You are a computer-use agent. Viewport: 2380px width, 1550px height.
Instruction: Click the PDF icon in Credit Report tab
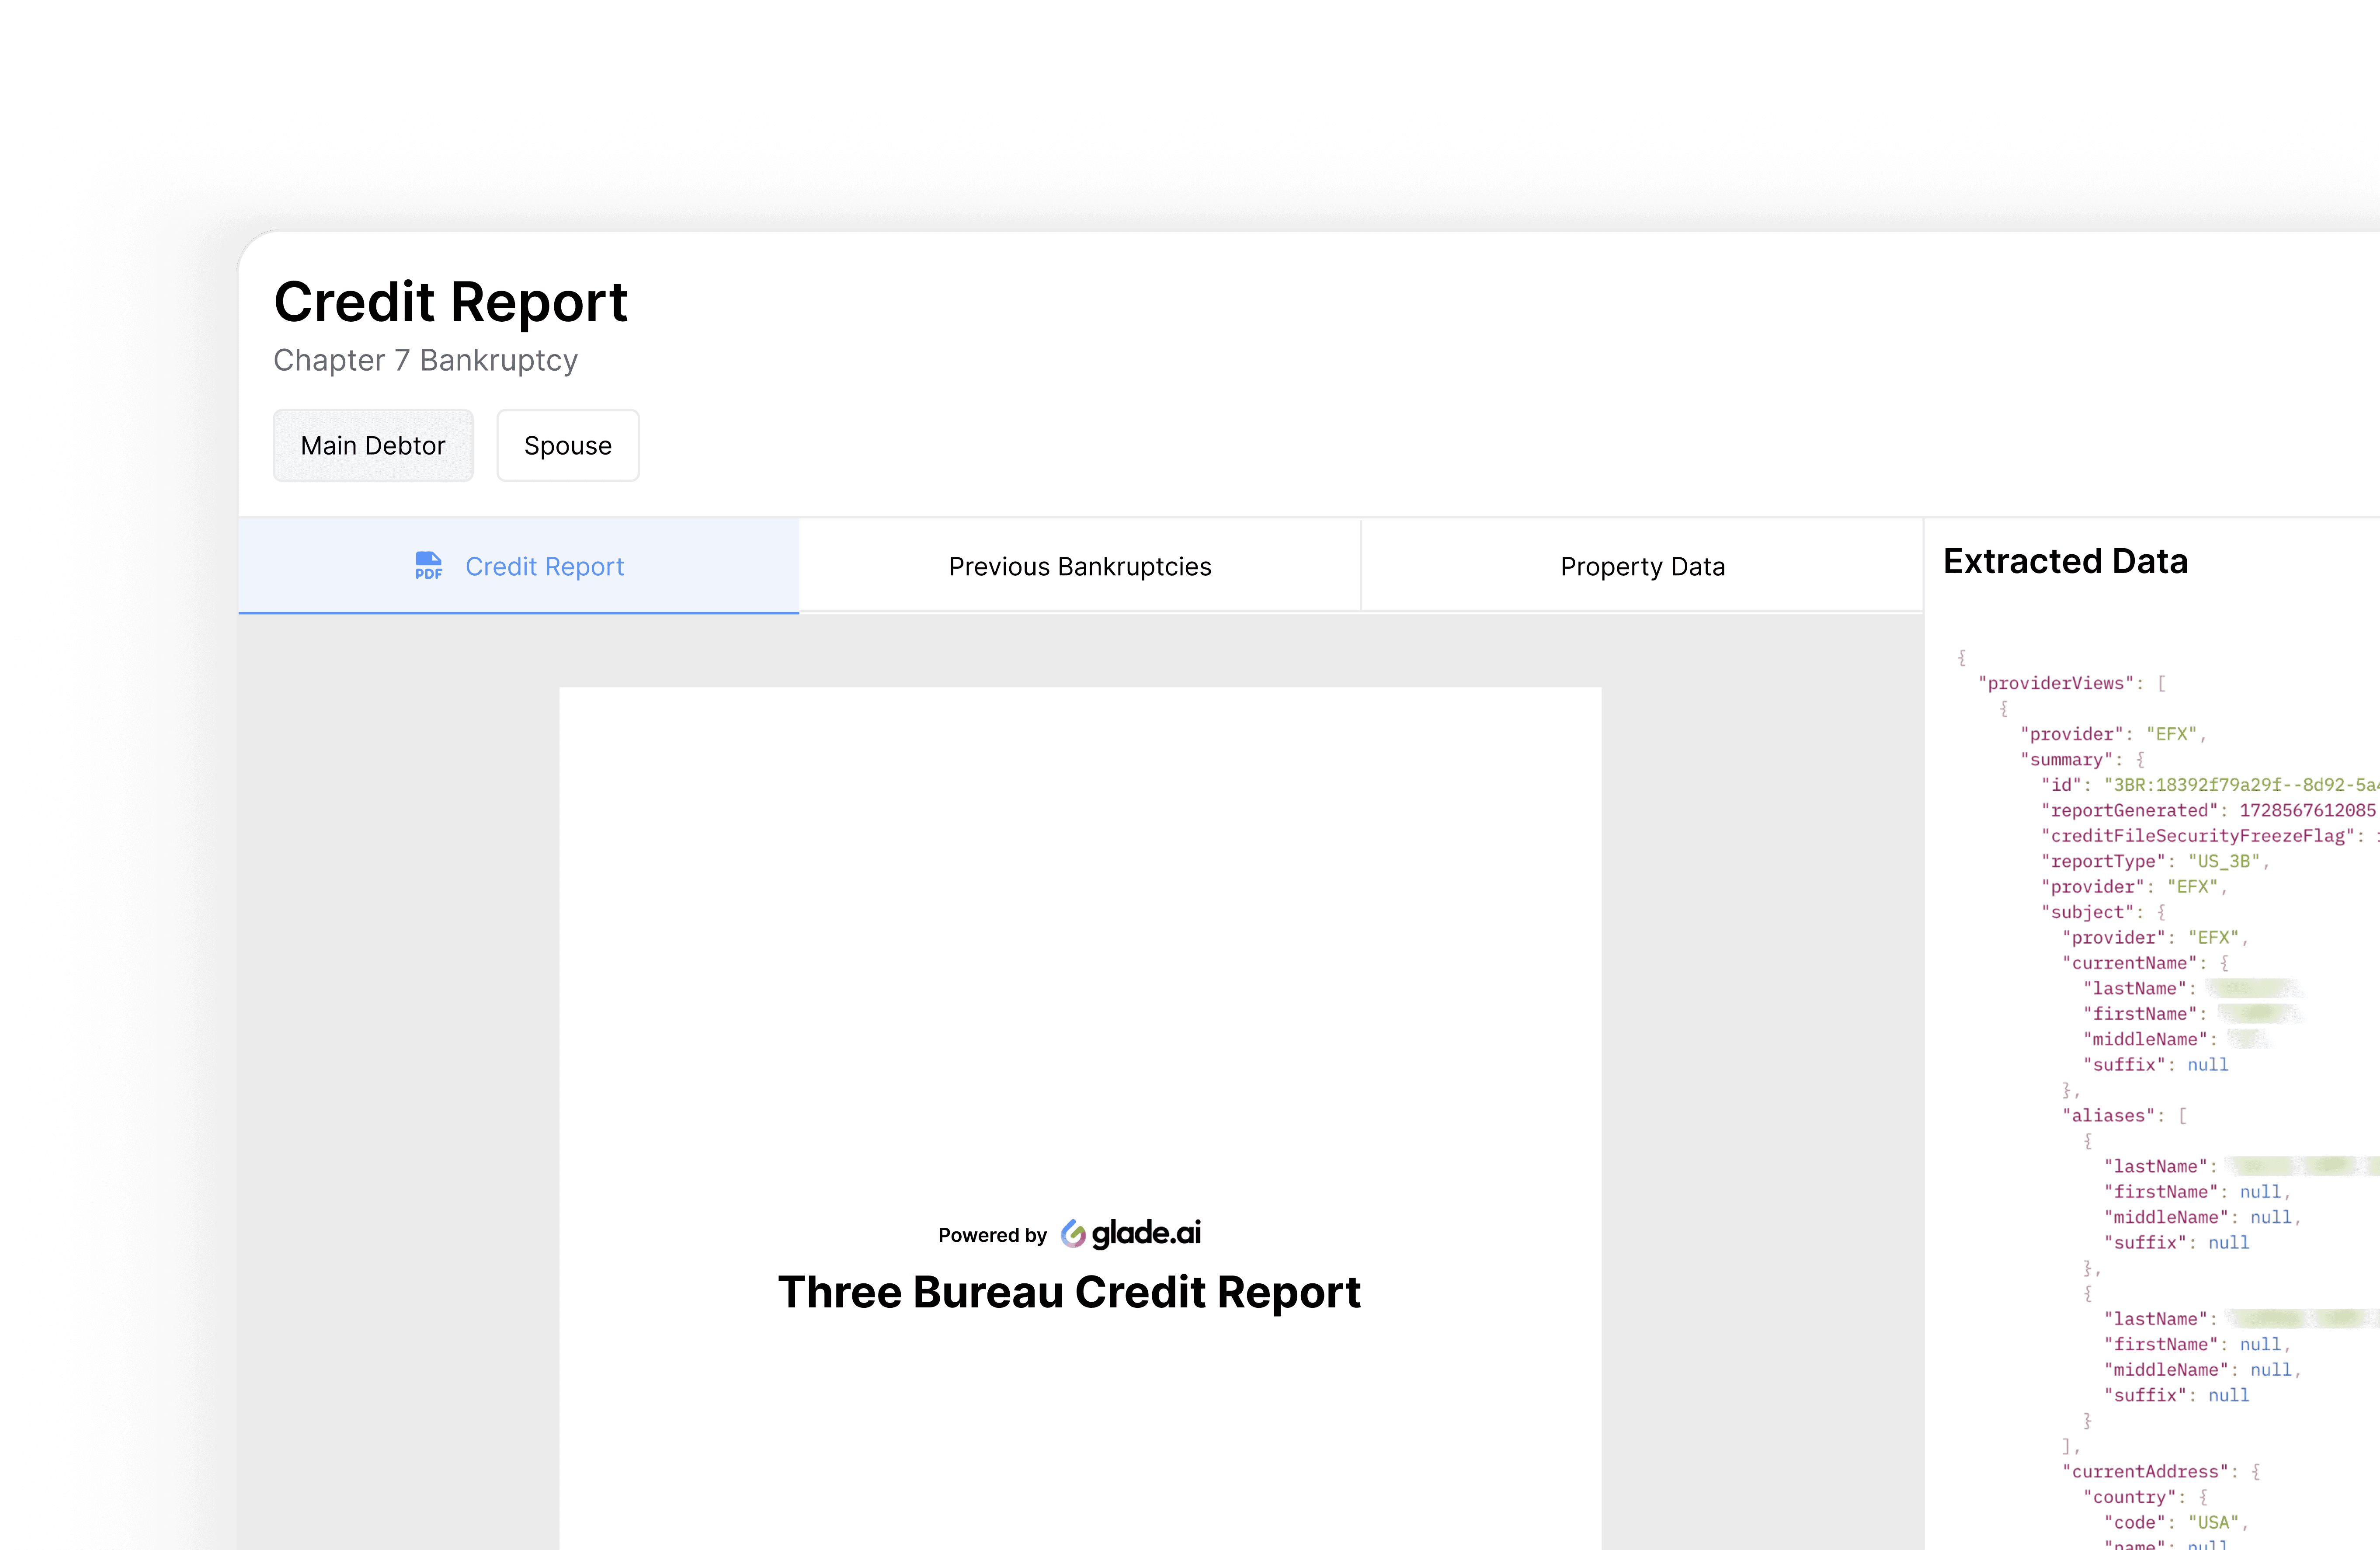(x=428, y=566)
